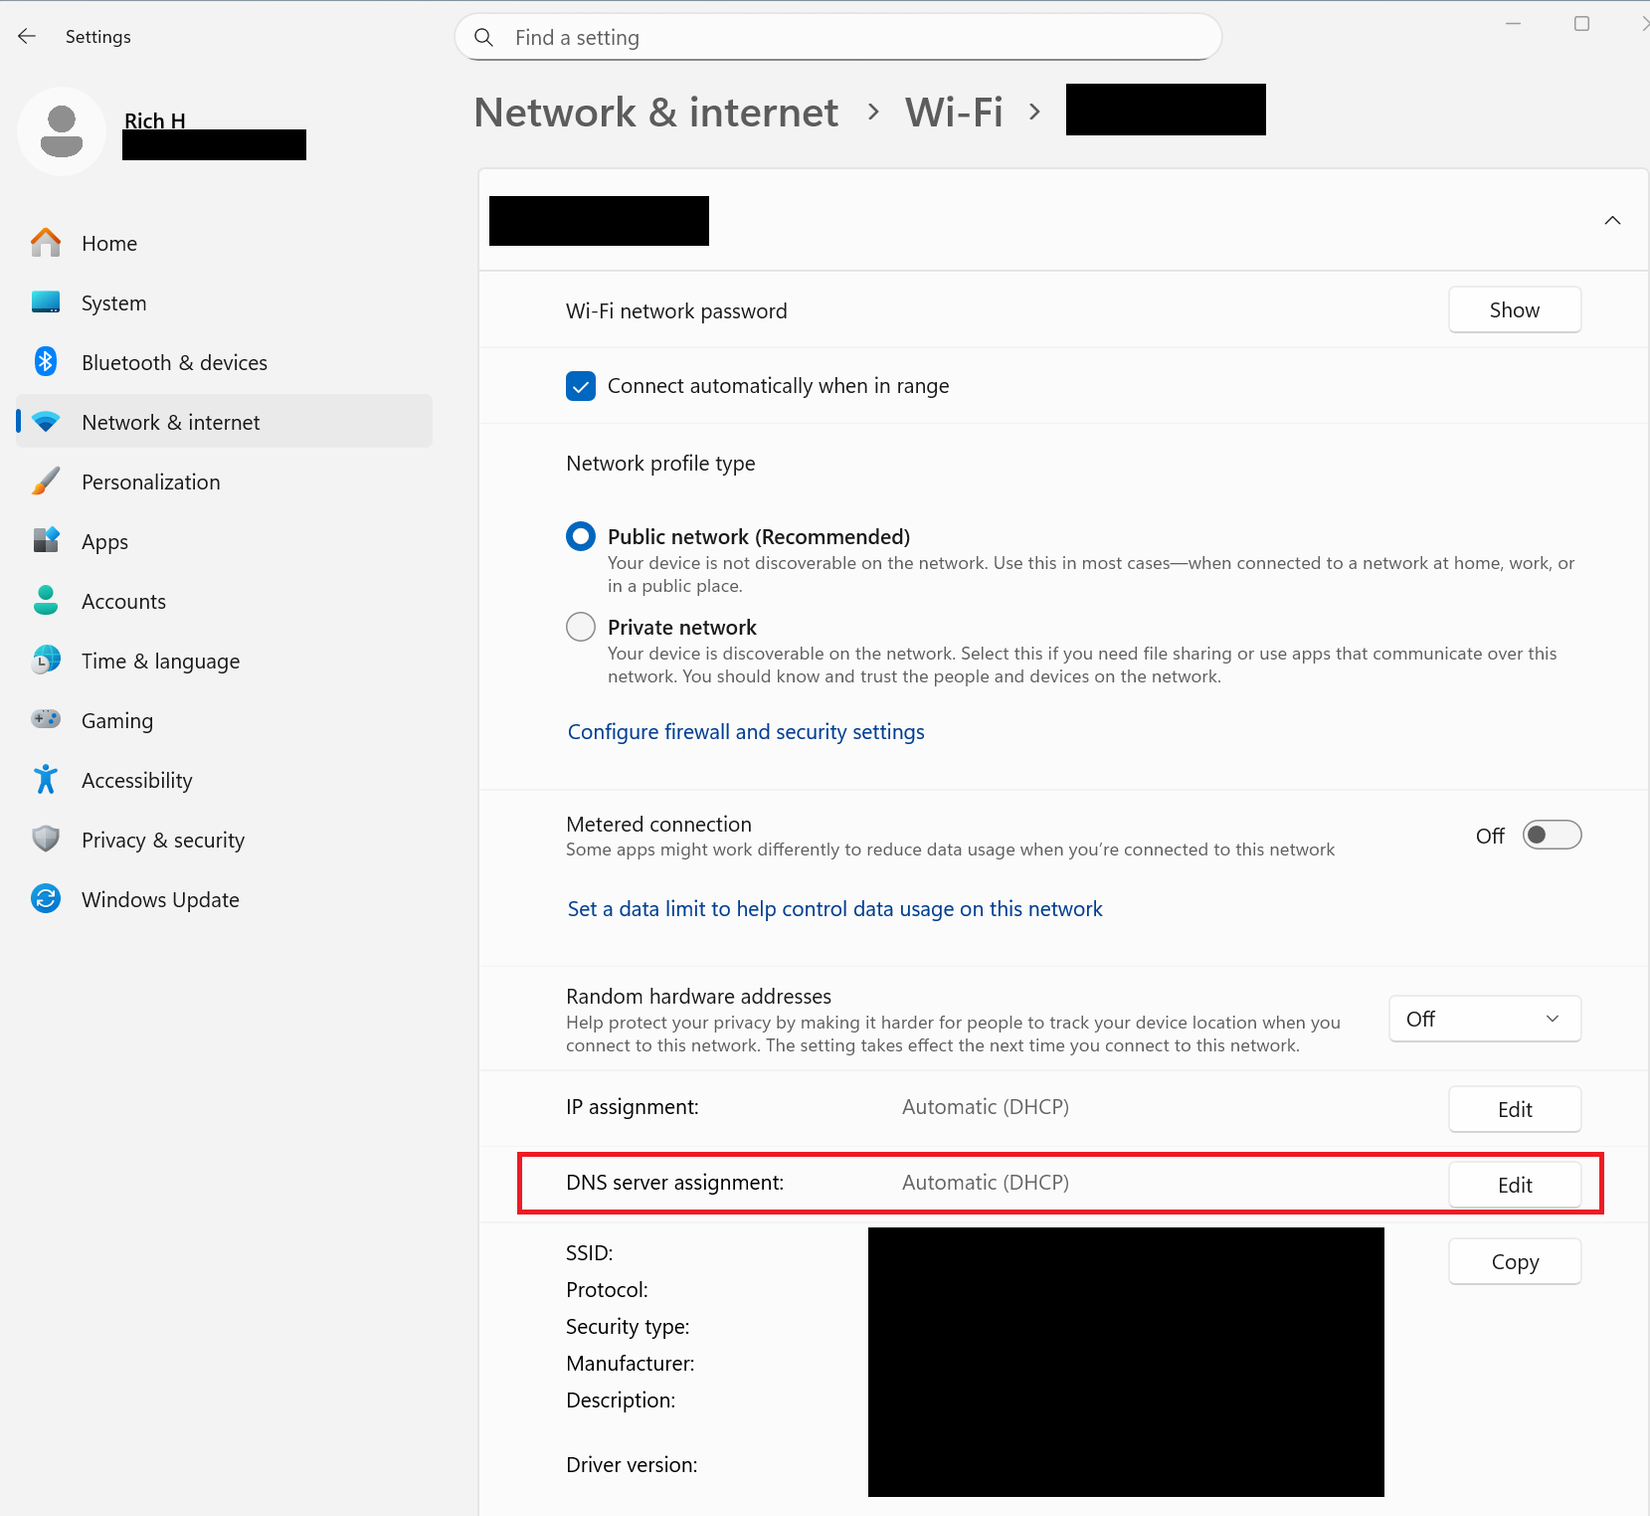The height and width of the screenshot is (1516, 1650).
Task: Turn on the Metered connection toggle
Action: [x=1551, y=834]
